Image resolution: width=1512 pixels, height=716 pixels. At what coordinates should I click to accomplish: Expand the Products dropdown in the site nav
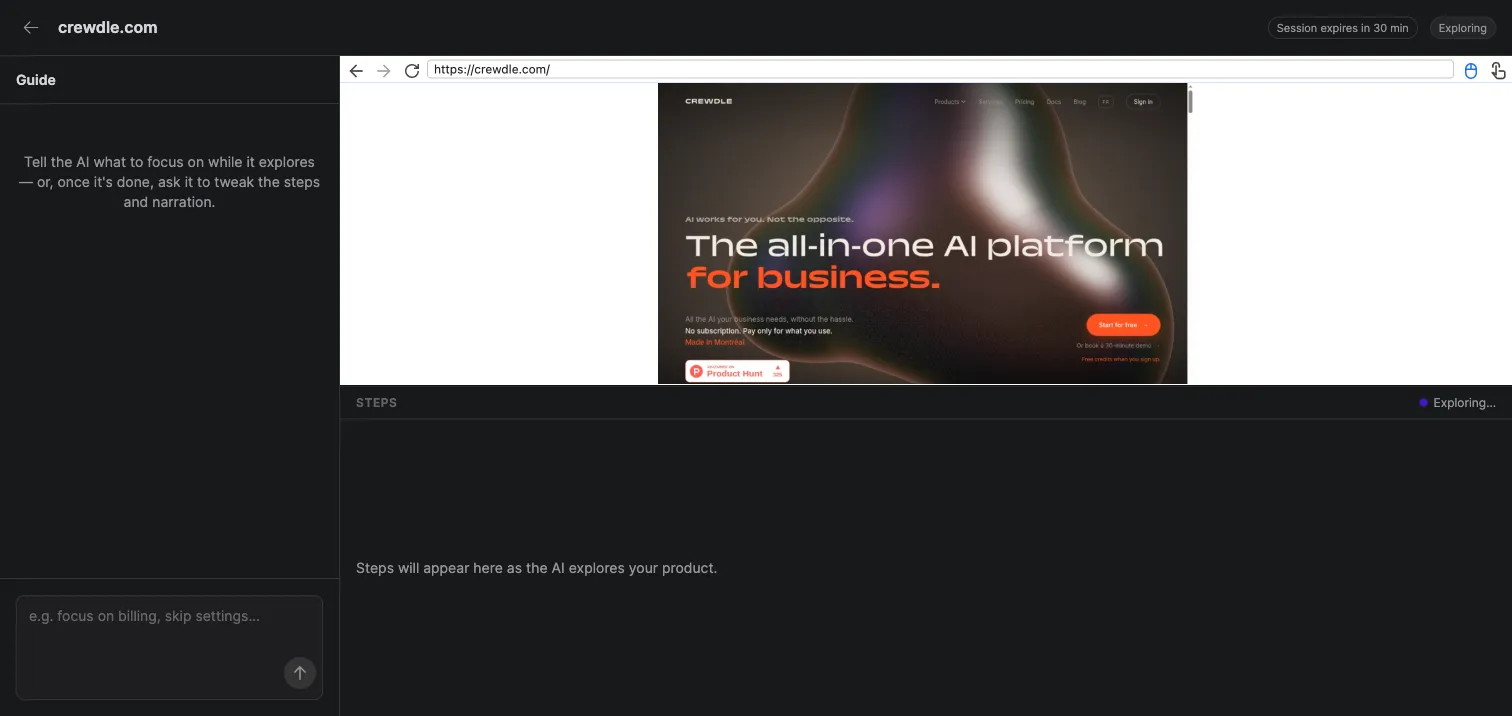point(950,102)
